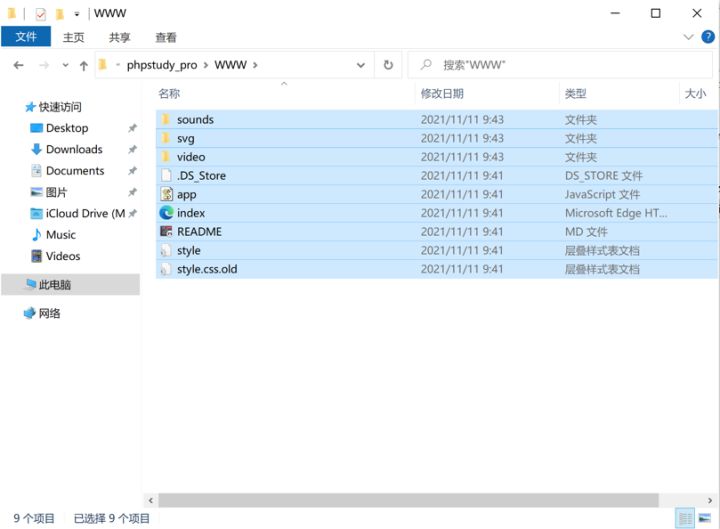Expand the ribbon with the chevron
The width and height of the screenshot is (720, 529).
[x=688, y=37]
